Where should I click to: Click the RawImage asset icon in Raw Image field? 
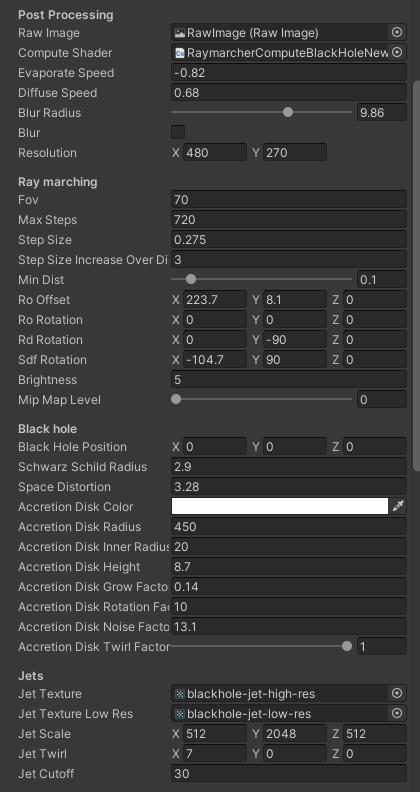point(179,33)
